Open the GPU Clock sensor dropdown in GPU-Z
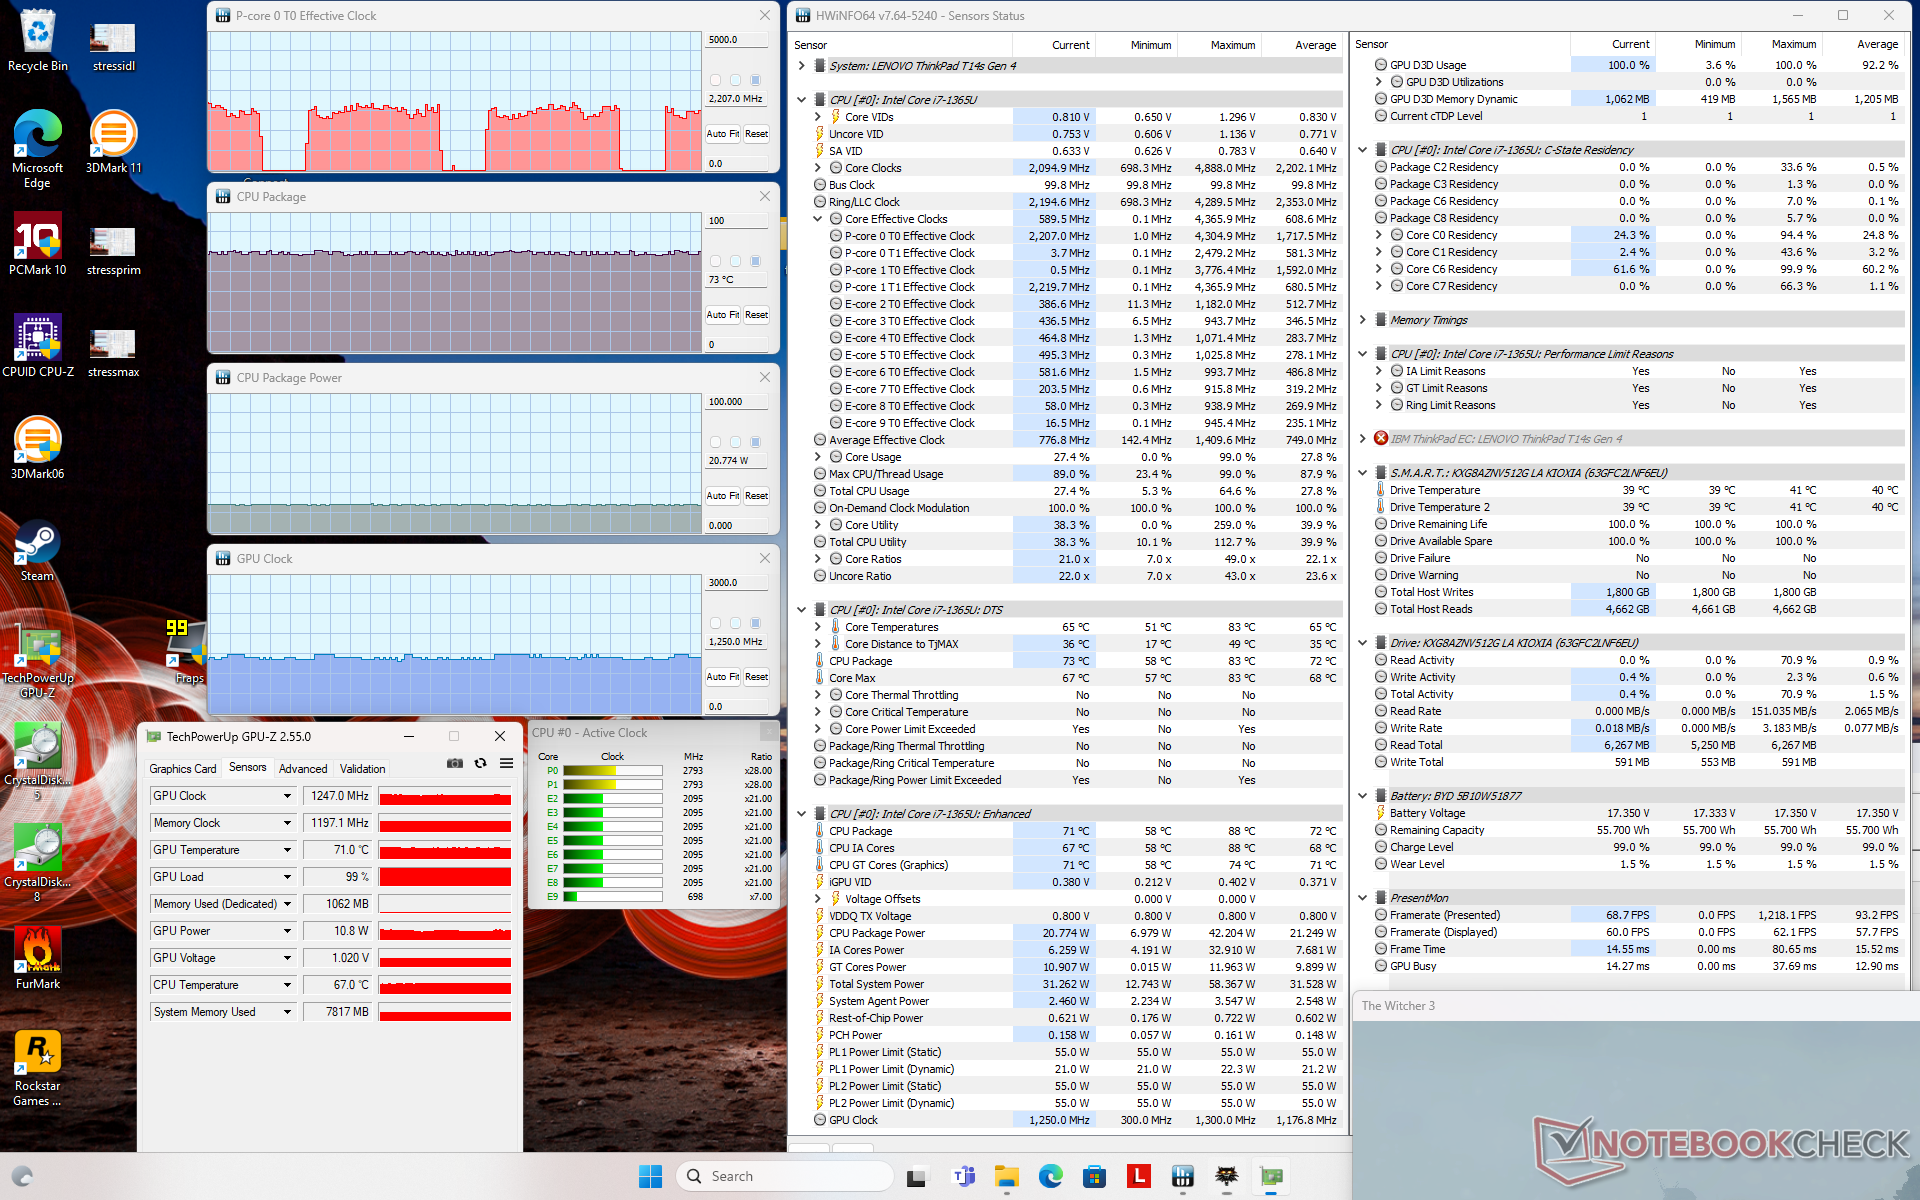The image size is (1920, 1200). point(287,796)
